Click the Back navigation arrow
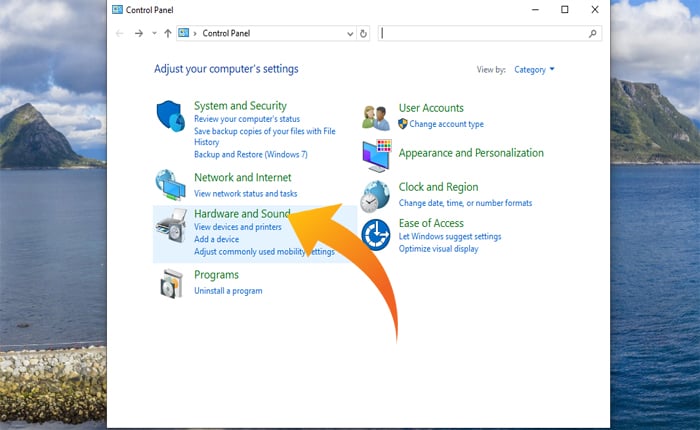This screenshot has height=430, width=700. (120, 33)
